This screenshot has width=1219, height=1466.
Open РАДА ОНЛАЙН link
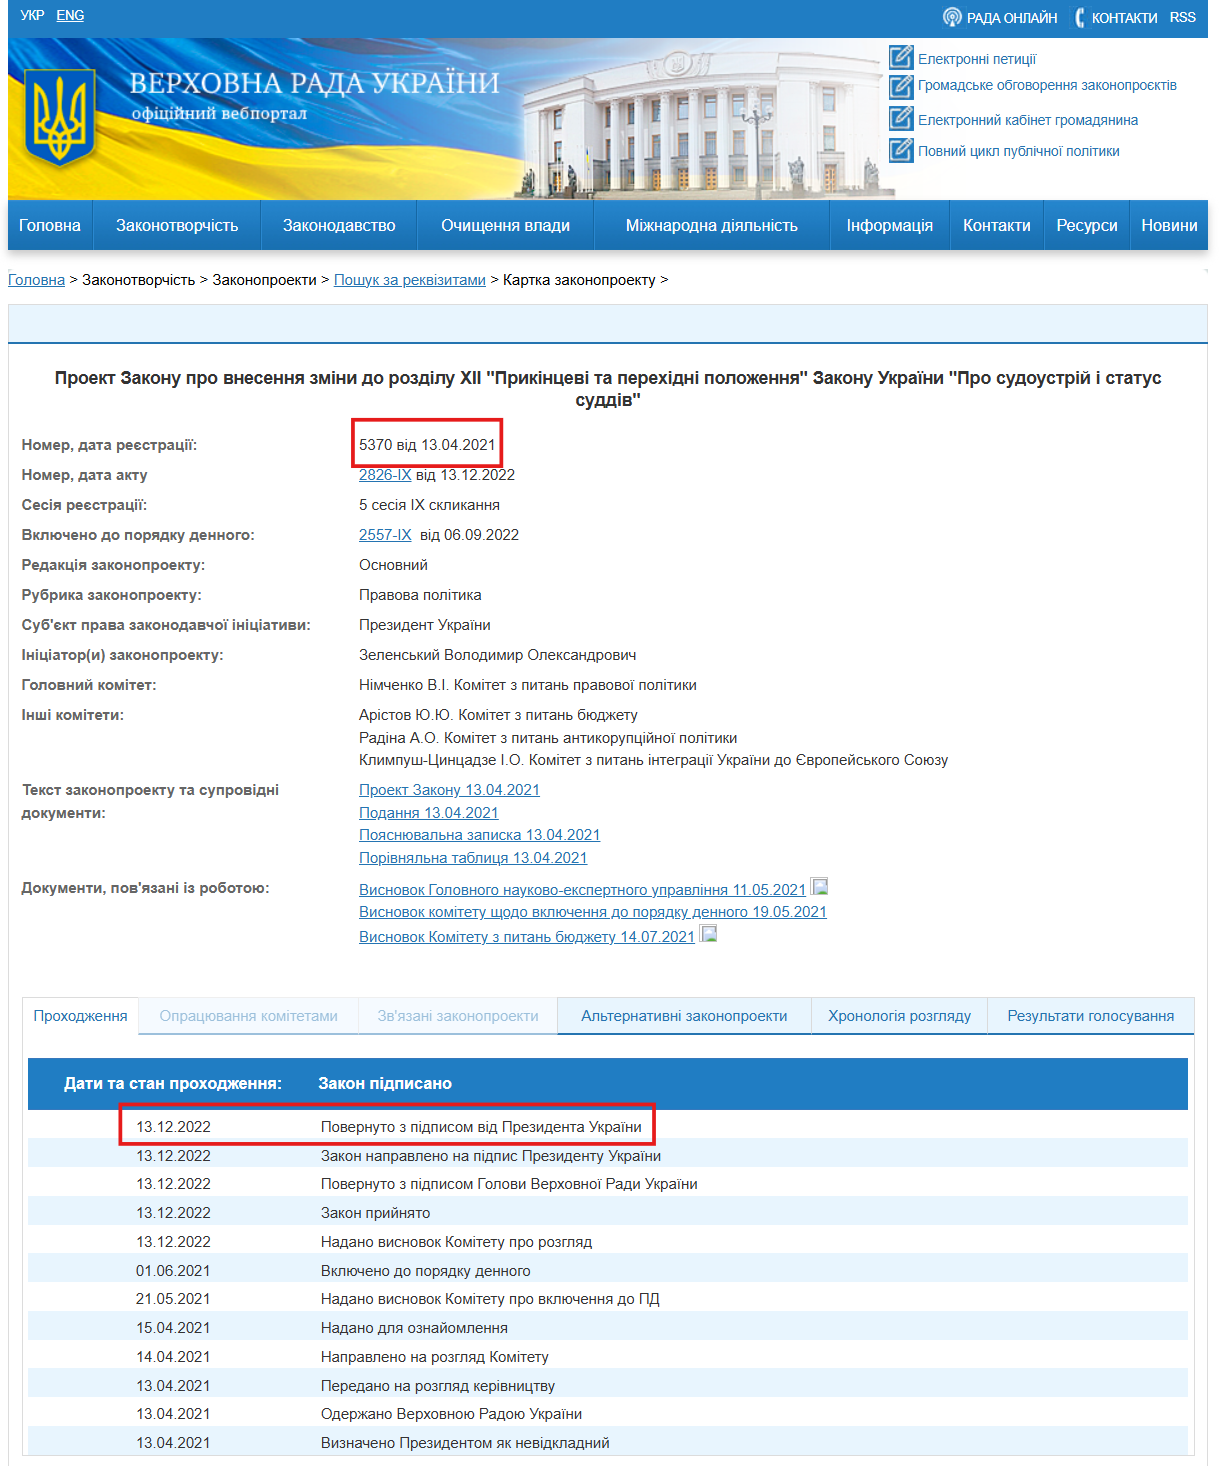tap(1012, 18)
